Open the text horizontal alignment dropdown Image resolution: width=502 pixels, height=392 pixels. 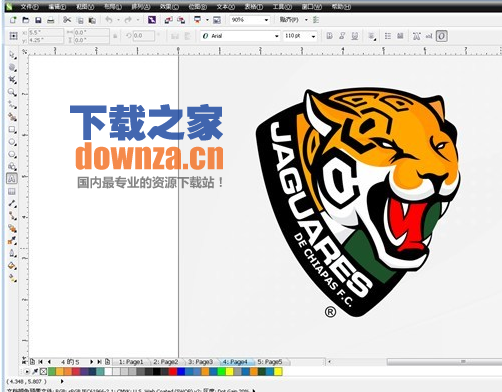(x=371, y=36)
